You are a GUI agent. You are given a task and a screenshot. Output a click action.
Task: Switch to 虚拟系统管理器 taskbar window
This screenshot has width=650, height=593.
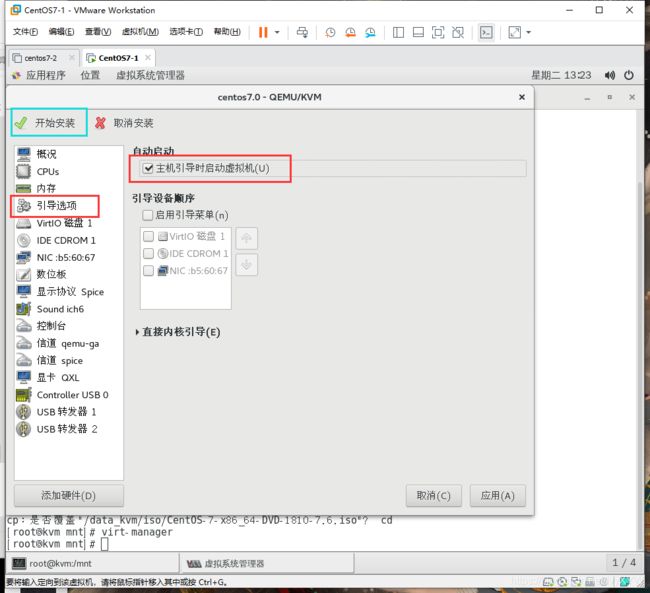(267, 563)
